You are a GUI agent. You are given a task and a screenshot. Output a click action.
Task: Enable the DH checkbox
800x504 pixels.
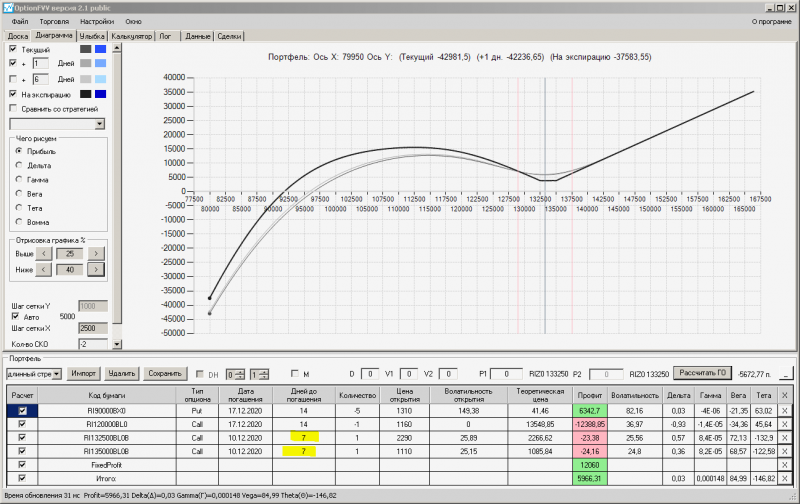point(199,374)
